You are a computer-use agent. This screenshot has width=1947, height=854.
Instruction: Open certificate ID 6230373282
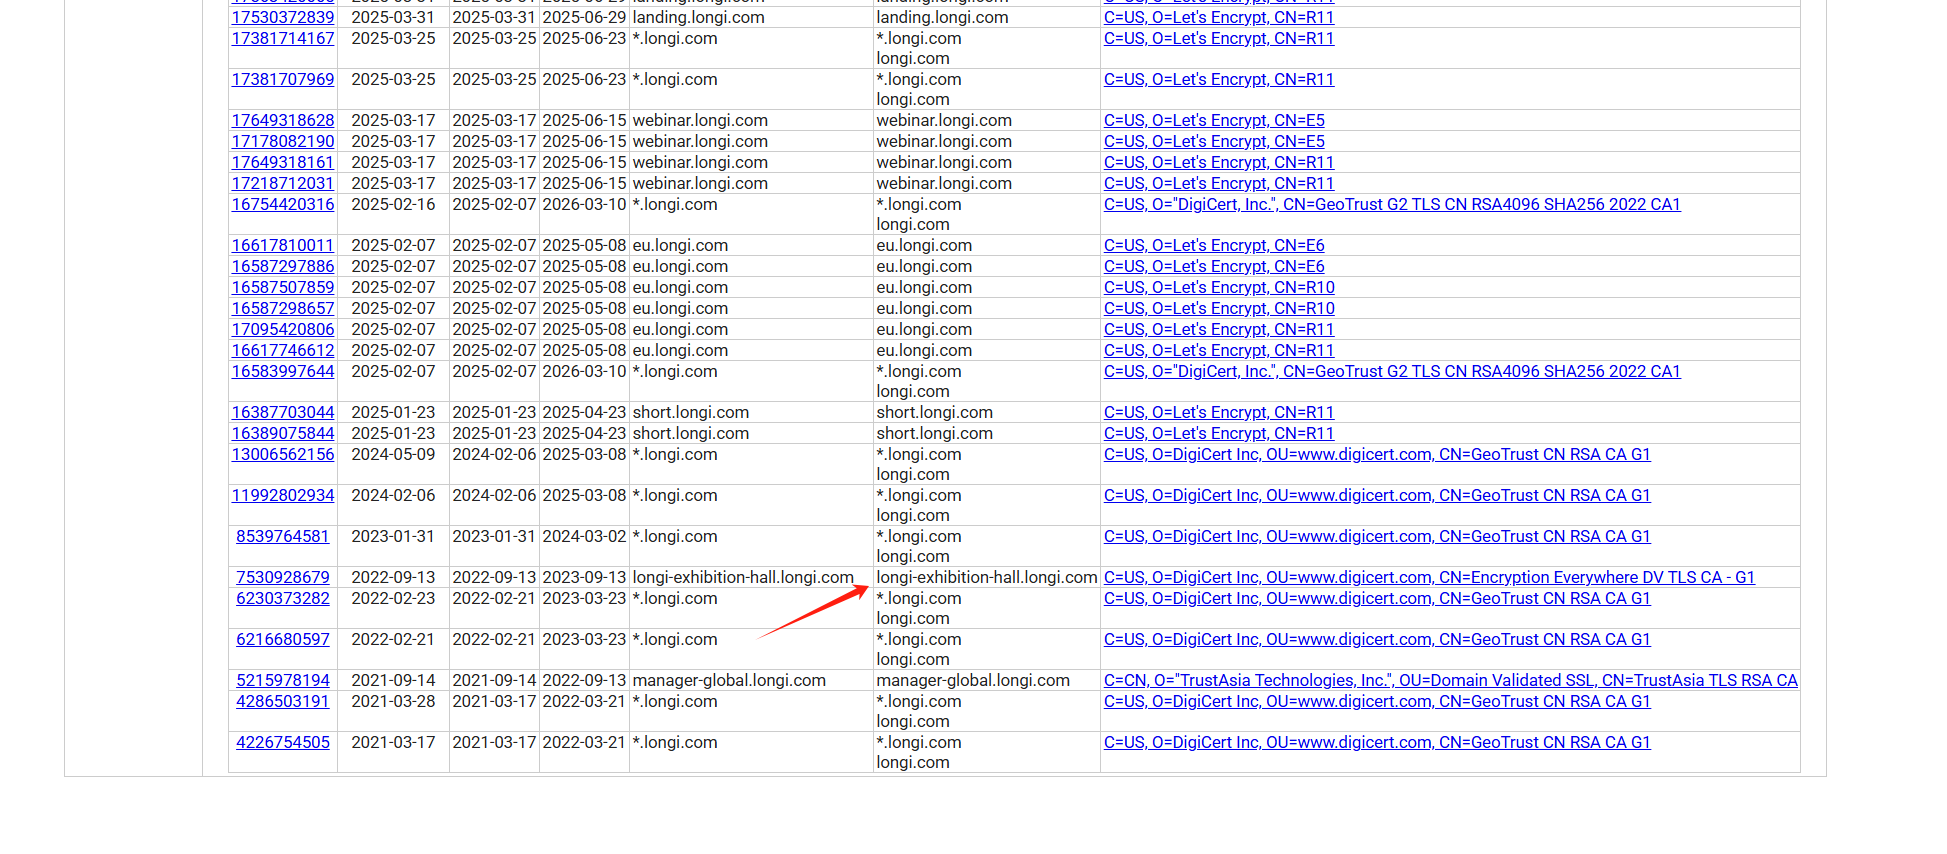tap(283, 598)
